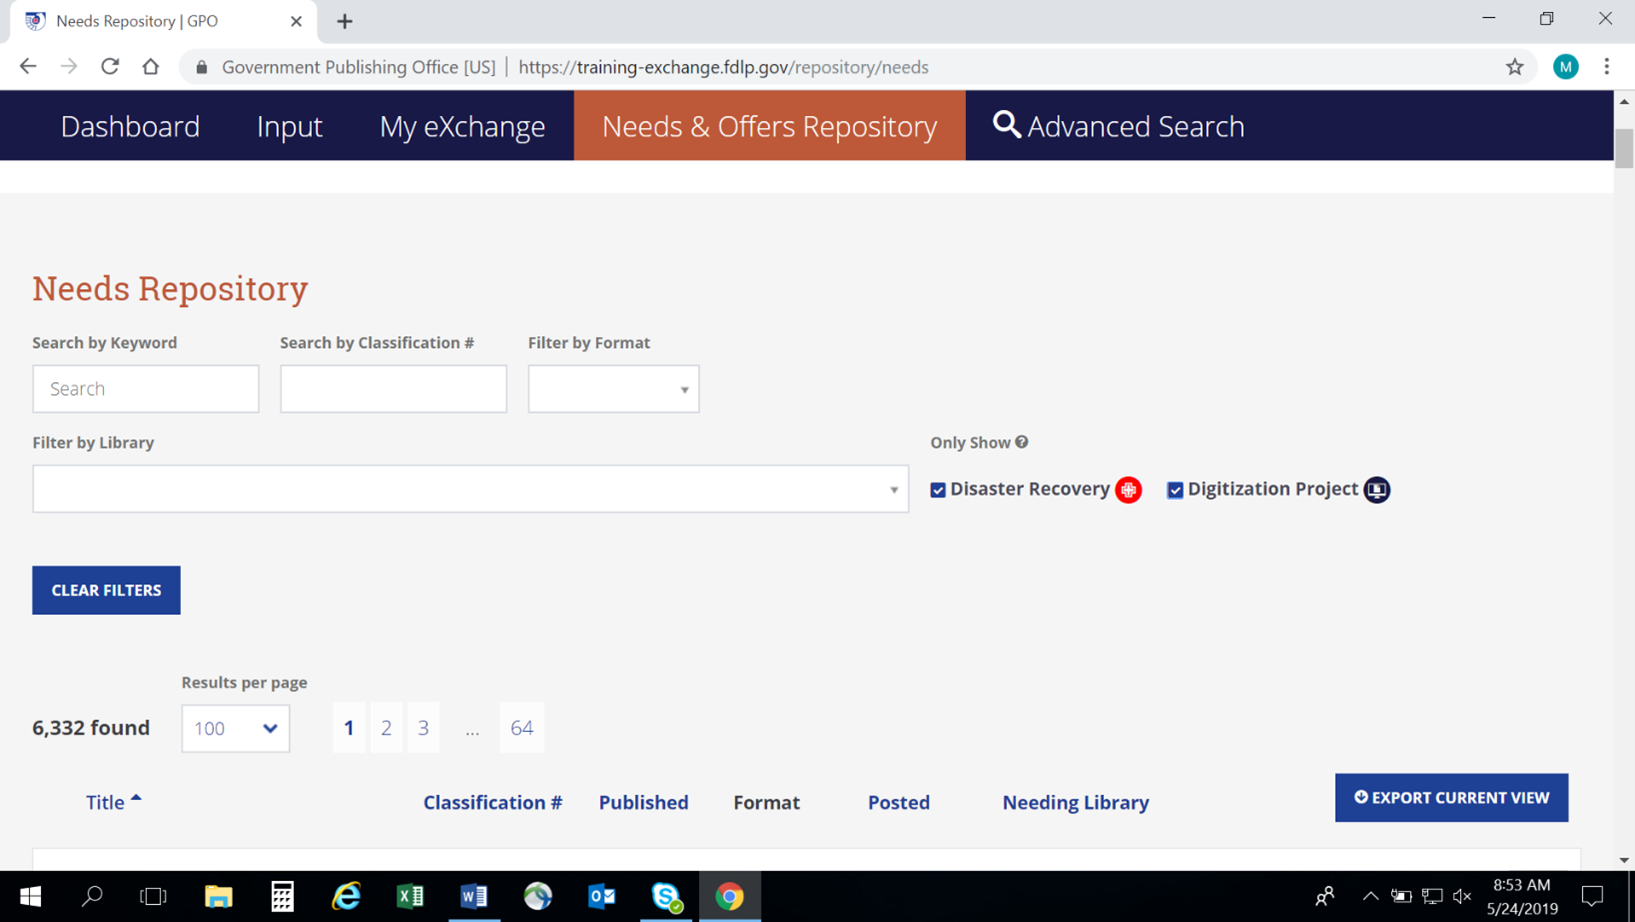Uncheck the Disaster Recovery checkbox
This screenshot has width=1635, height=922.
click(938, 490)
